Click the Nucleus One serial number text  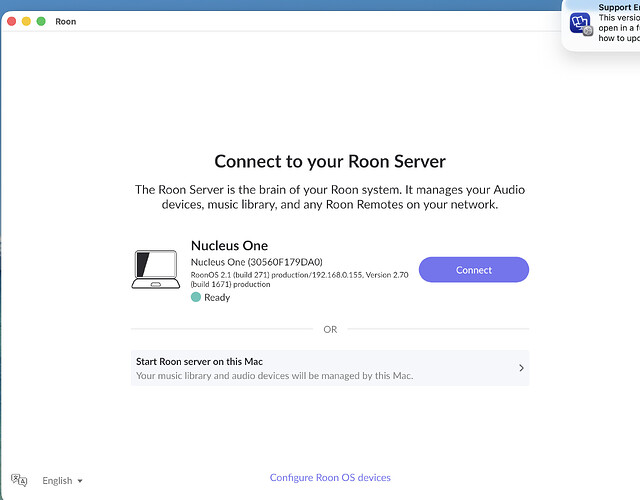(x=256, y=262)
